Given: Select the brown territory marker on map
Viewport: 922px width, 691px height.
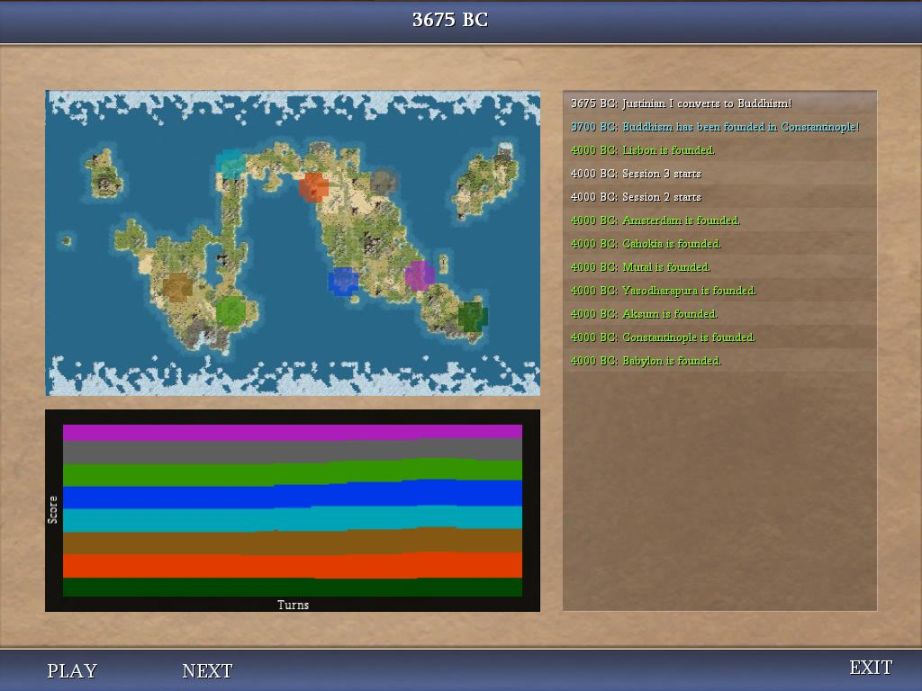Looking at the screenshot, I should pos(178,288).
